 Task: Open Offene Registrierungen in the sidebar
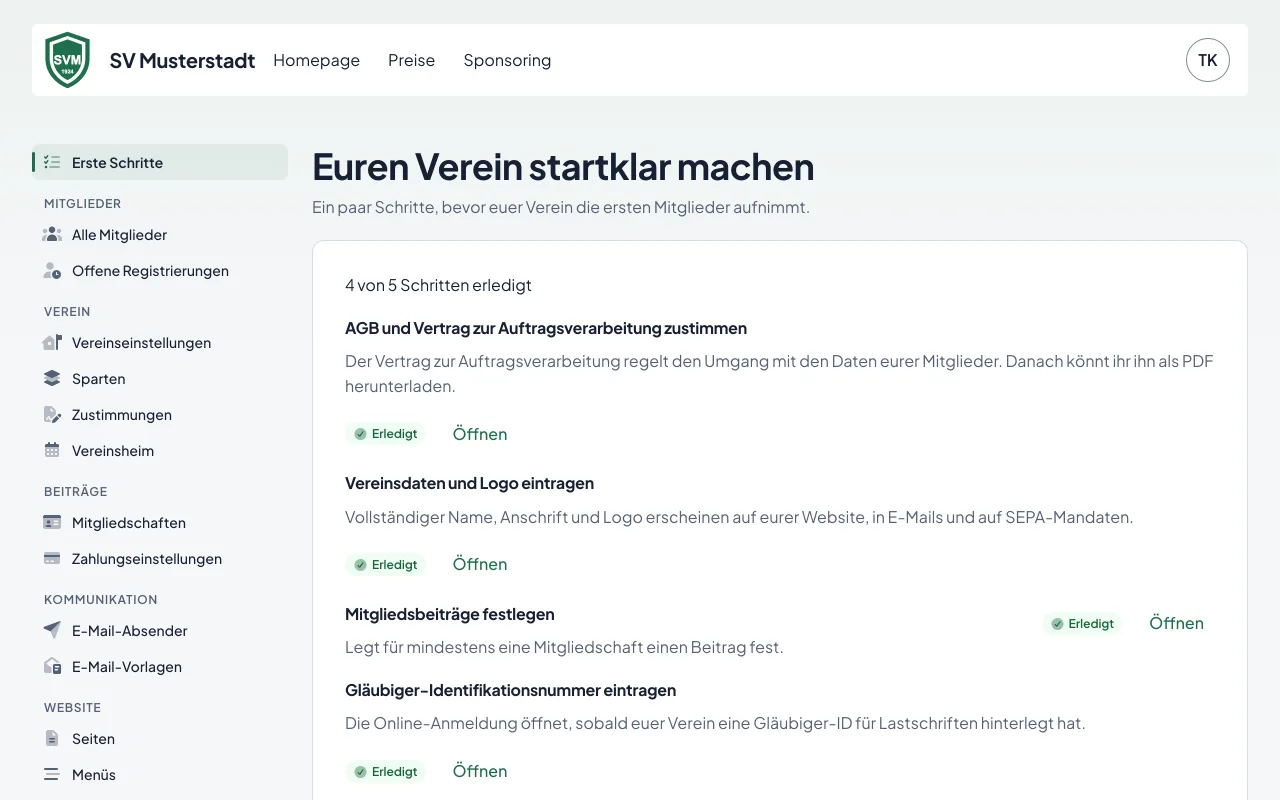tap(160, 270)
